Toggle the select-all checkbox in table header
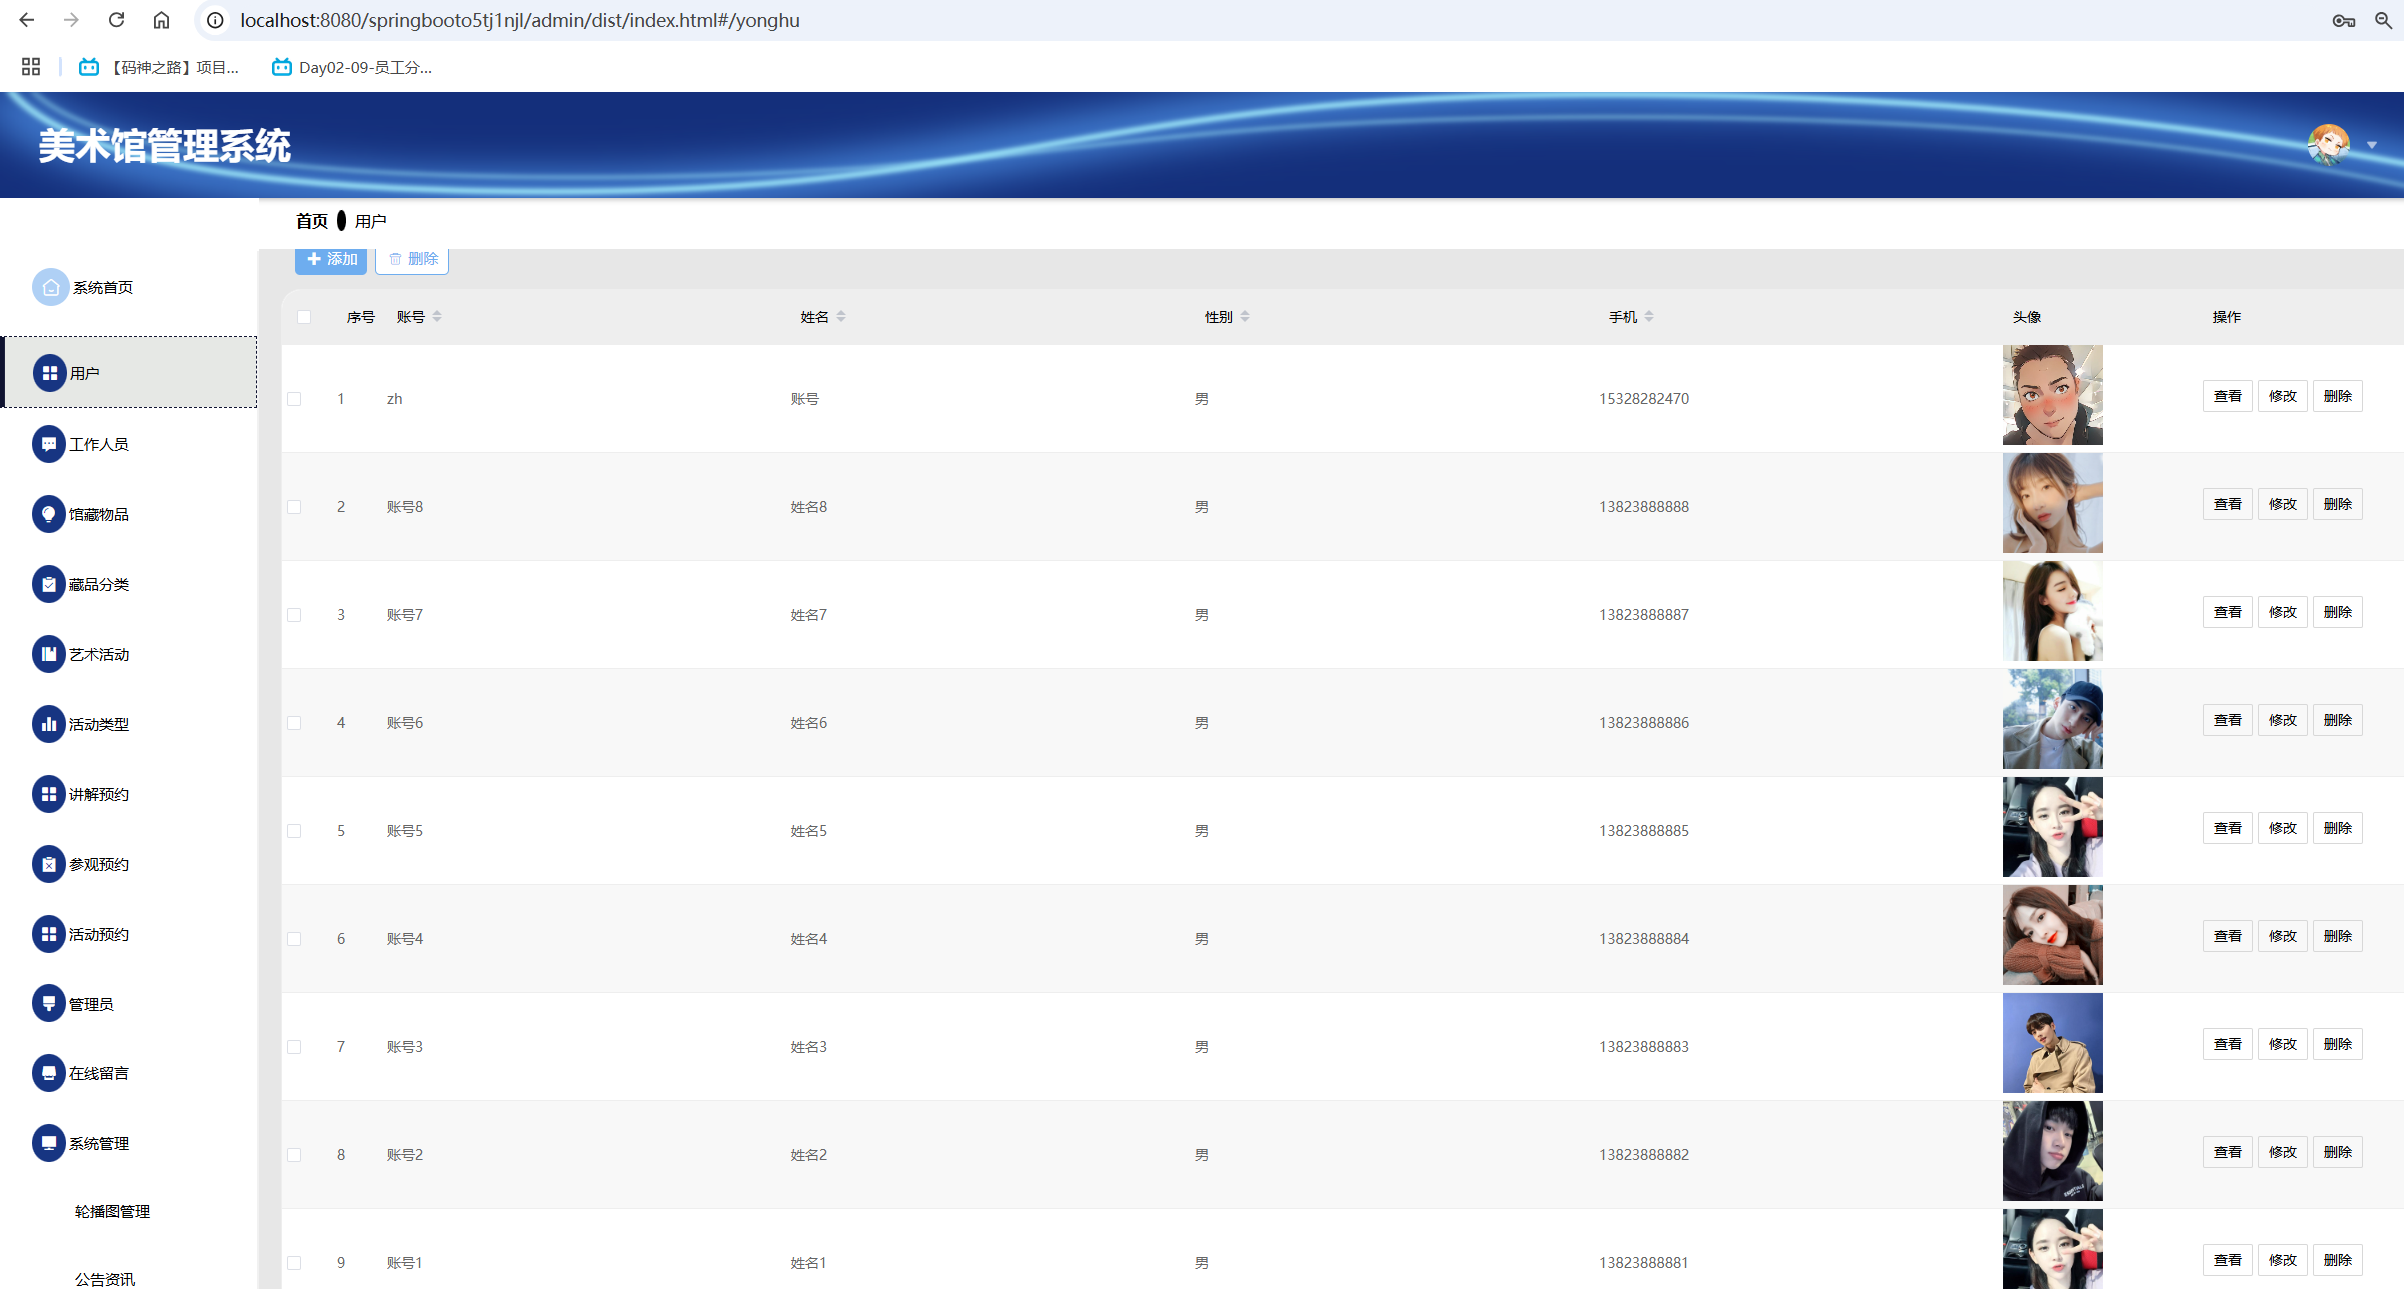This screenshot has width=2404, height=1289. pos(304,317)
